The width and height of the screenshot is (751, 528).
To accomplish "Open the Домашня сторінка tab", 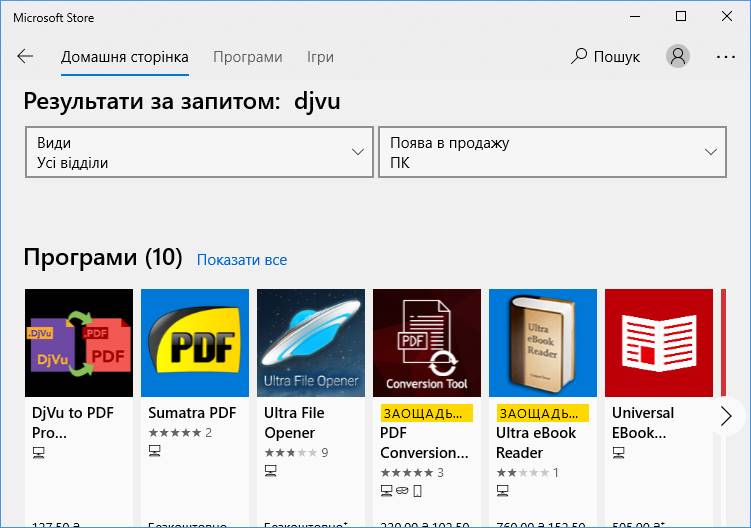I will pos(125,57).
